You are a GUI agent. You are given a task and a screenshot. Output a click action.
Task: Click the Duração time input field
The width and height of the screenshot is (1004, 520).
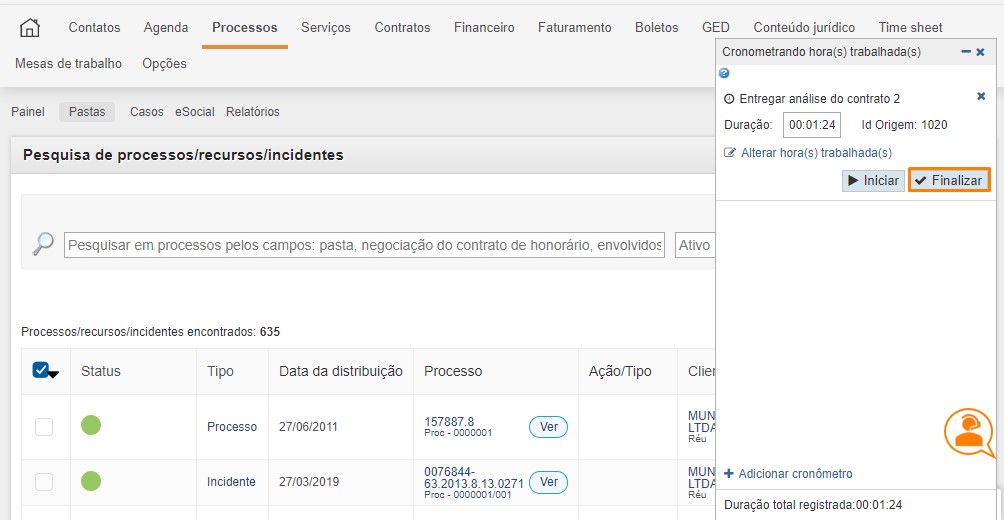pos(811,125)
